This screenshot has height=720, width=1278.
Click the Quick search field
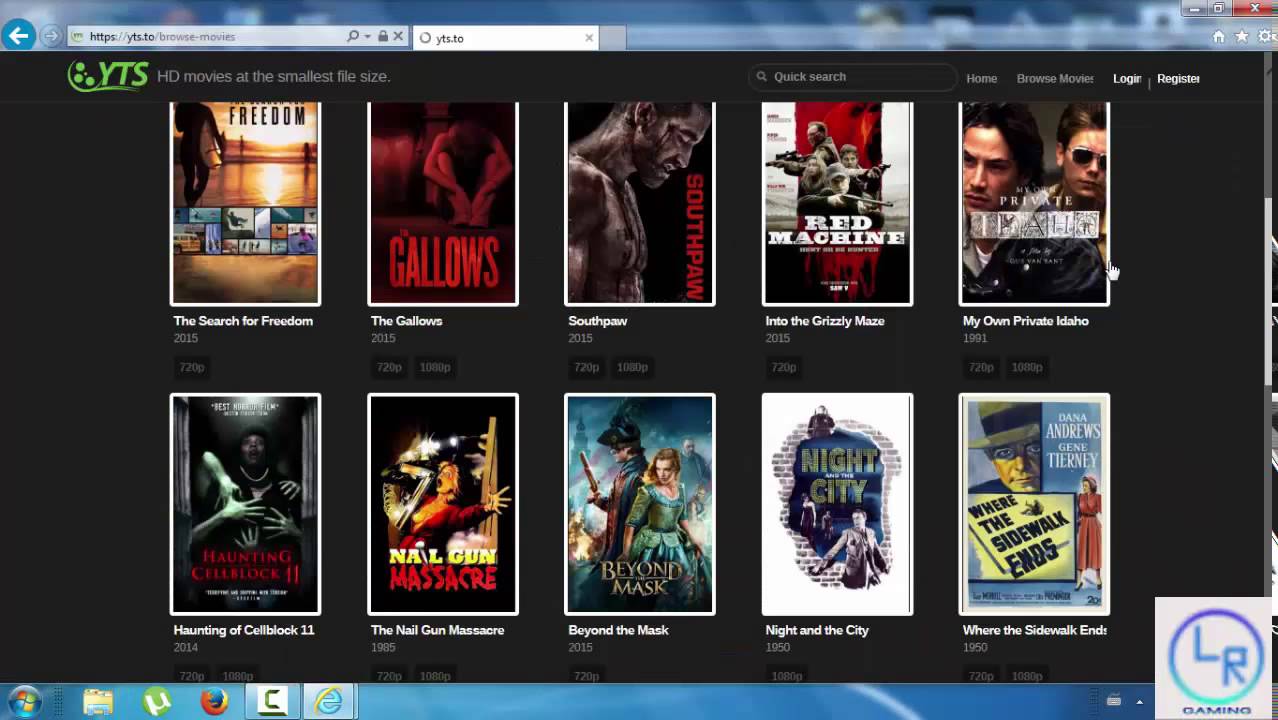[852, 77]
